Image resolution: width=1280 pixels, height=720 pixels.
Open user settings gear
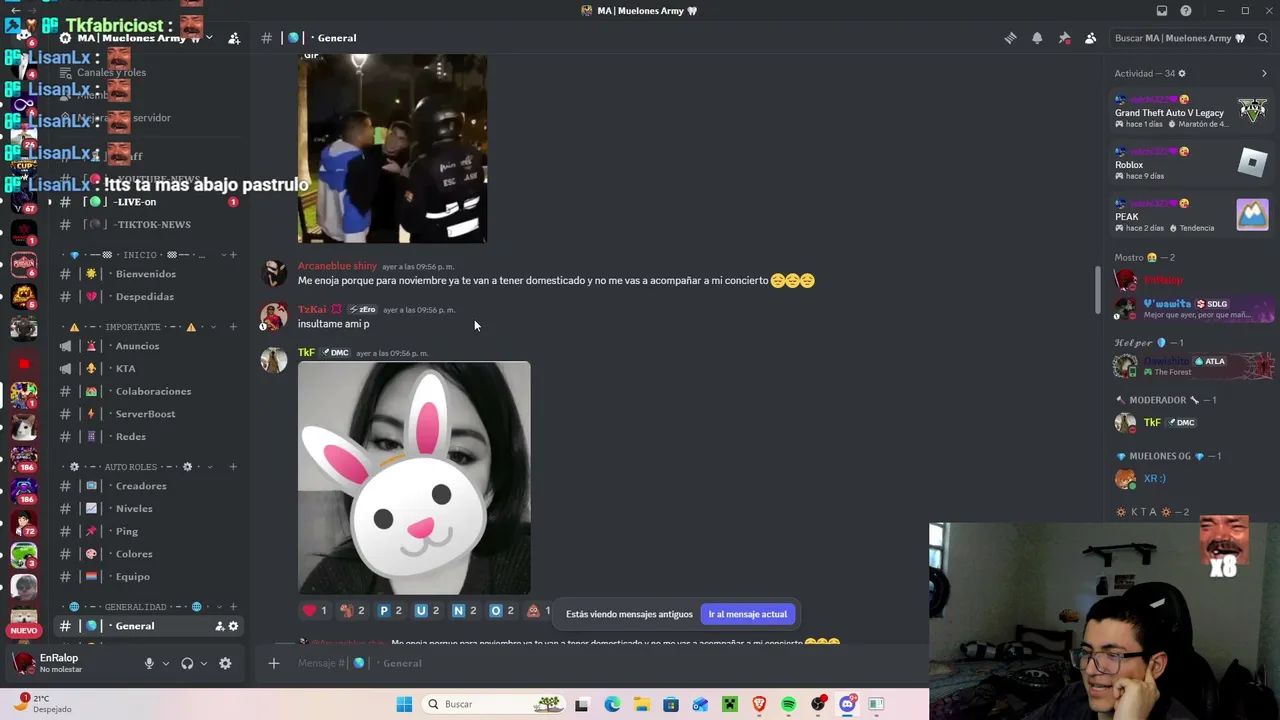pyautogui.click(x=225, y=663)
